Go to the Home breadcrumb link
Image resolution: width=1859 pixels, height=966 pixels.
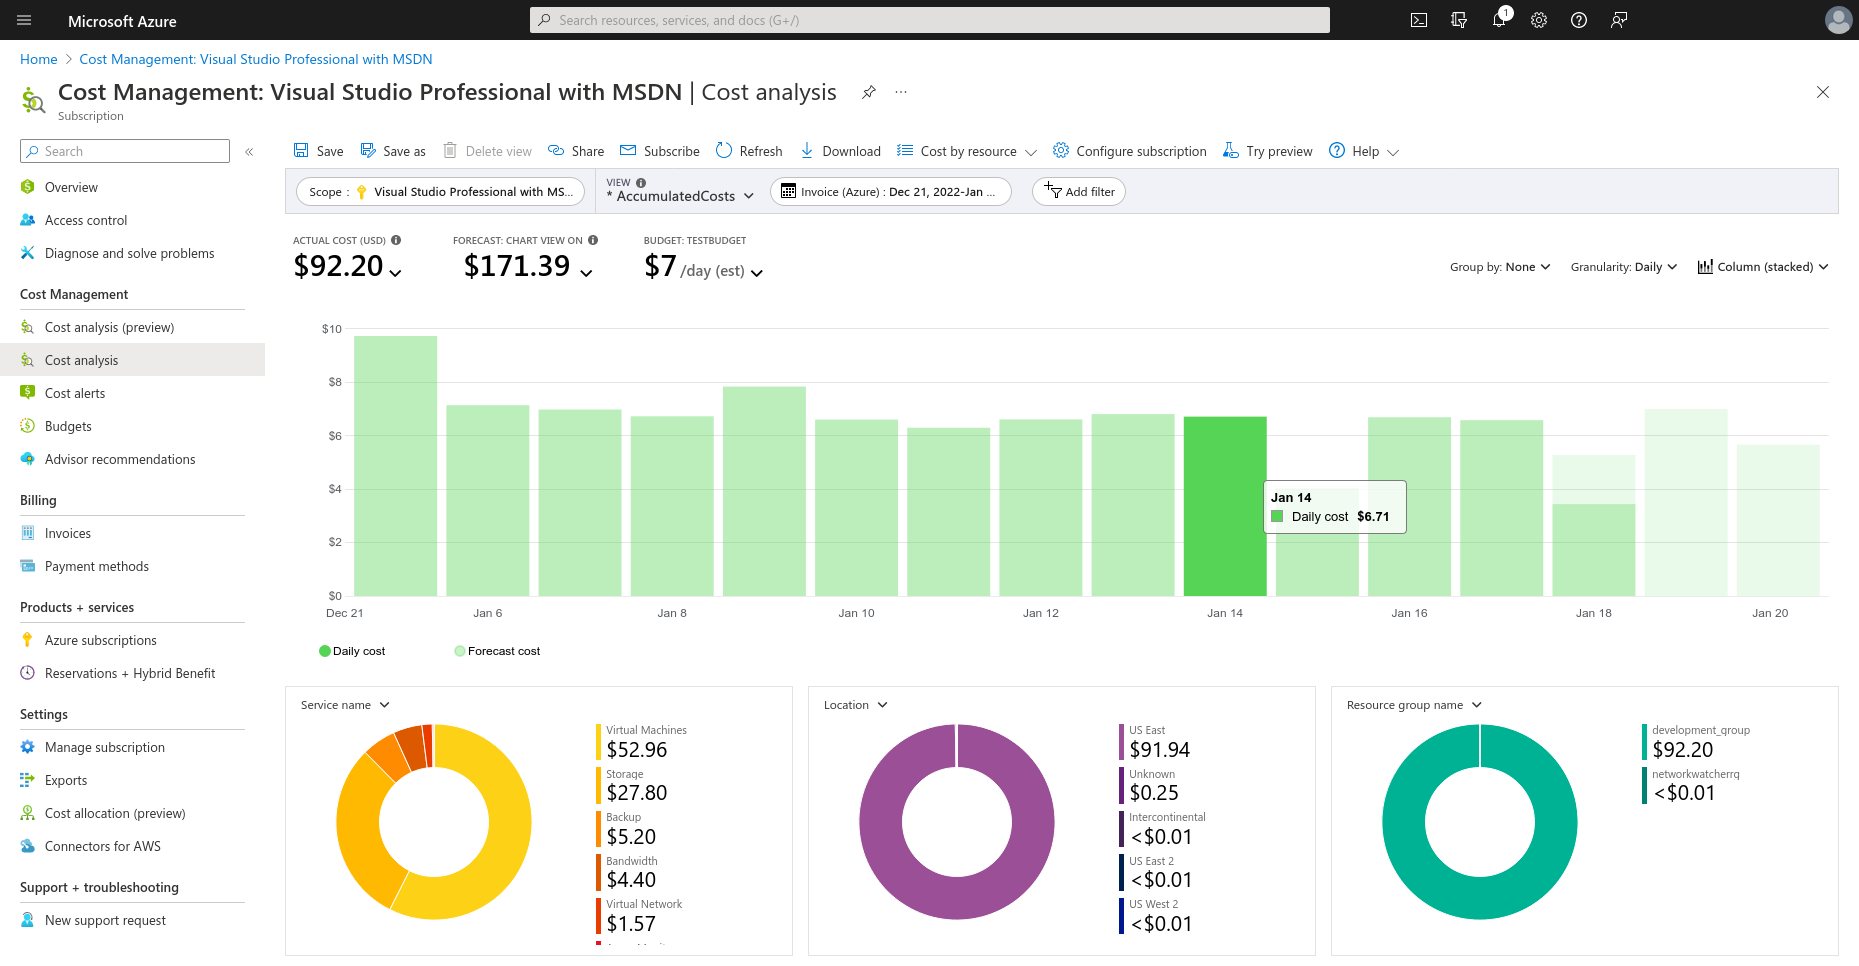[x=39, y=59]
